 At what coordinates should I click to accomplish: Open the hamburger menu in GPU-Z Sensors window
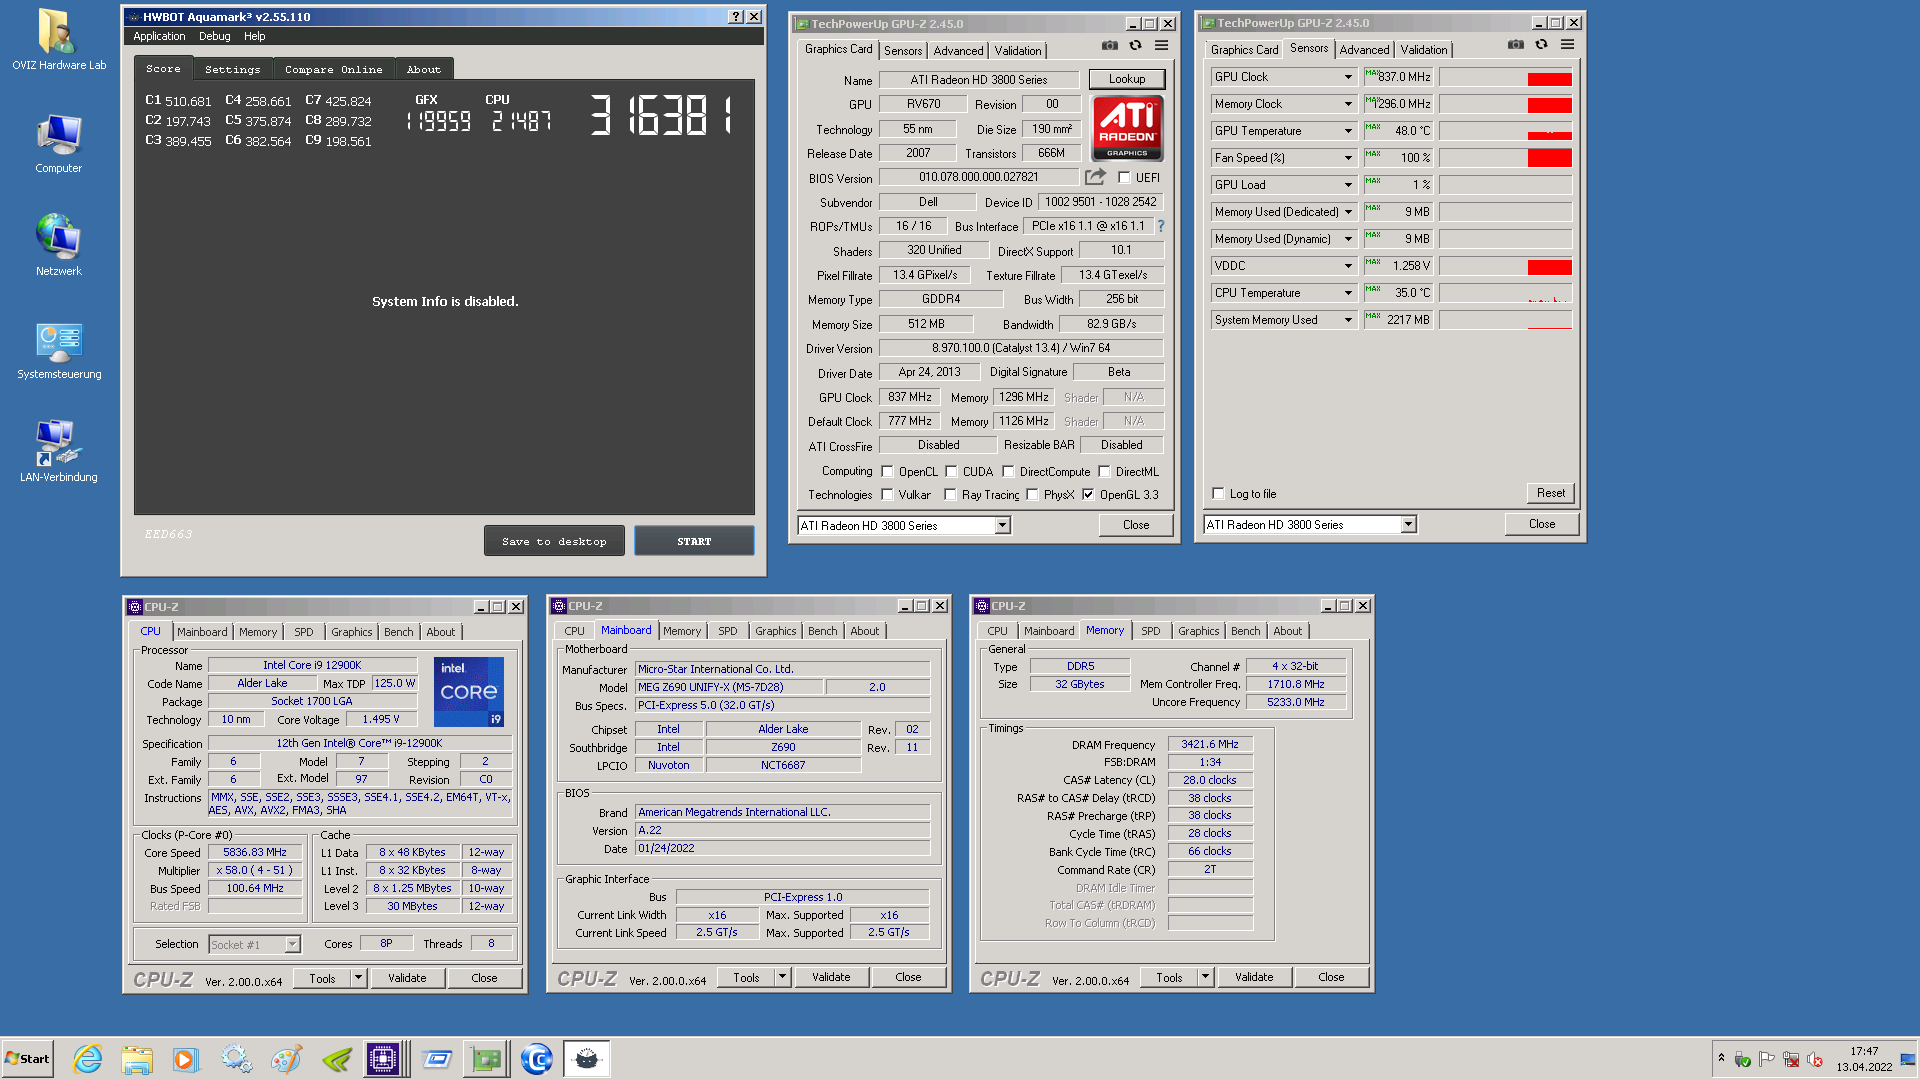[1567, 45]
